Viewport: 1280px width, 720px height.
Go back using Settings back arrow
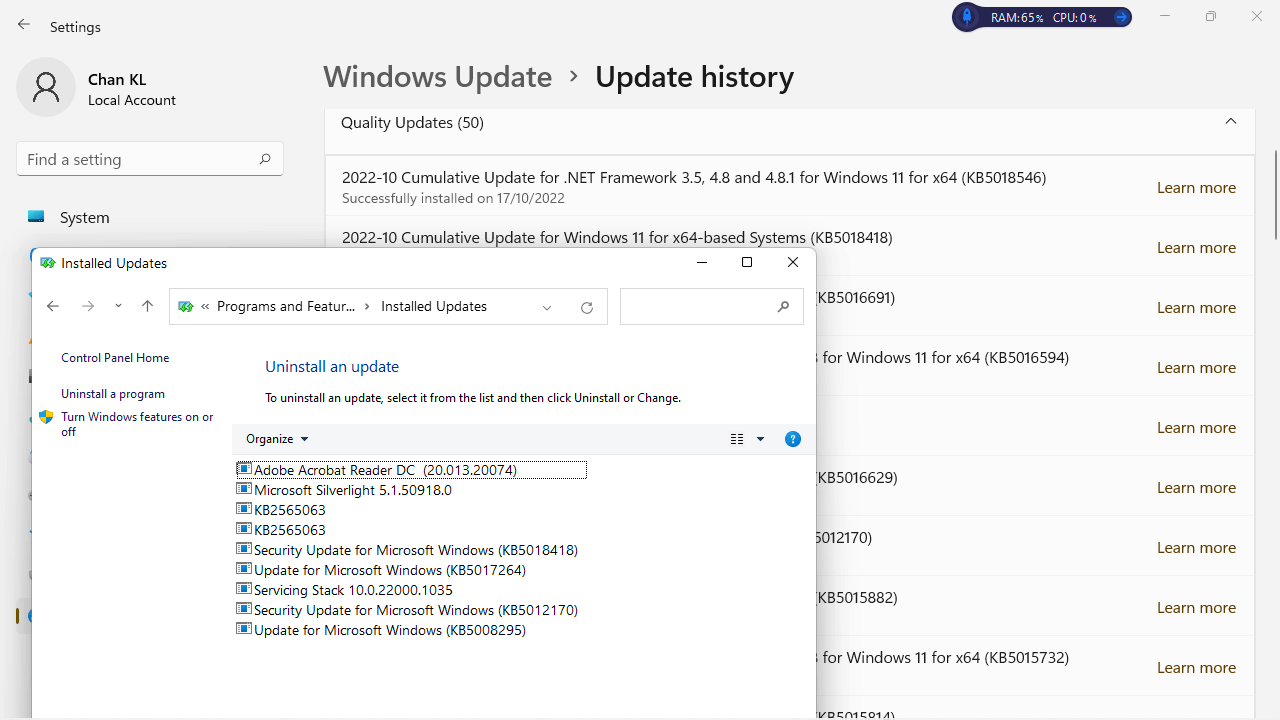(24, 25)
